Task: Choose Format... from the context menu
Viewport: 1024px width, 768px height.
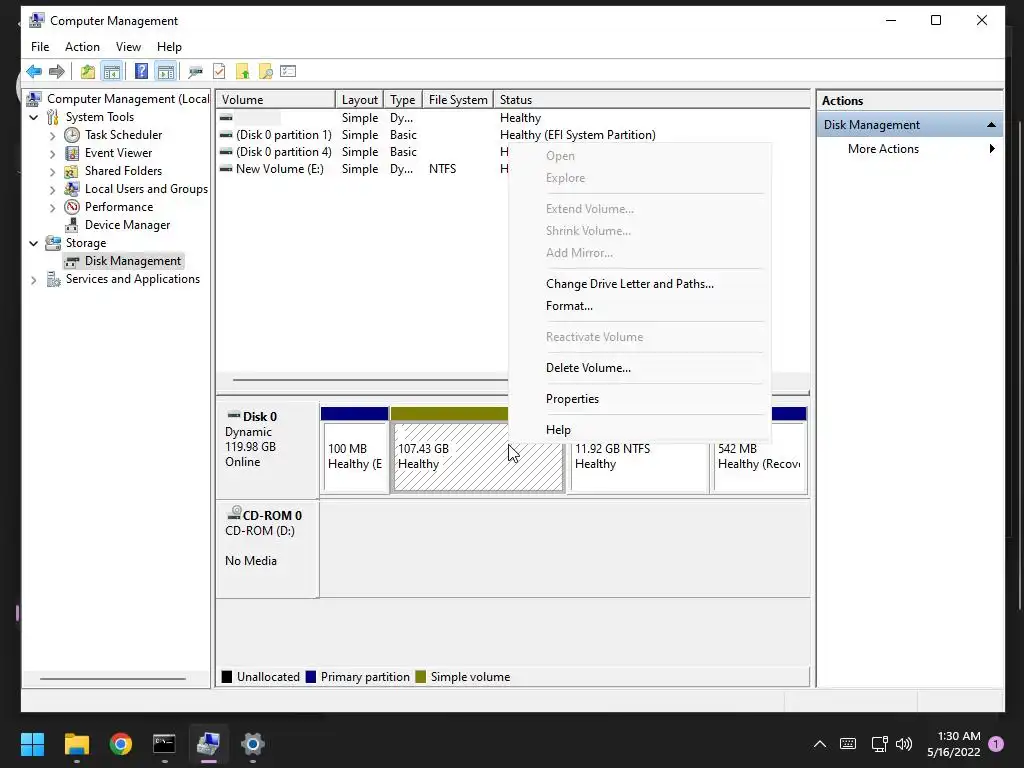Action: click(x=569, y=306)
